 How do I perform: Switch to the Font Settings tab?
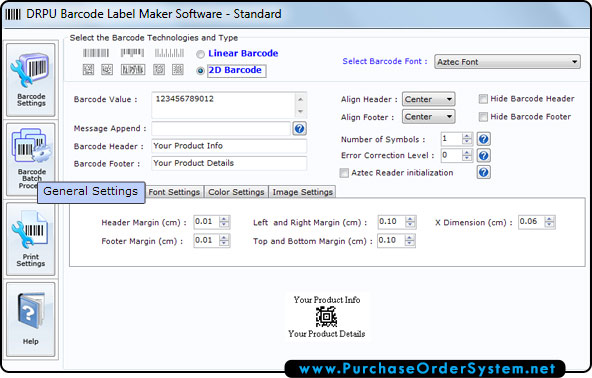point(174,192)
